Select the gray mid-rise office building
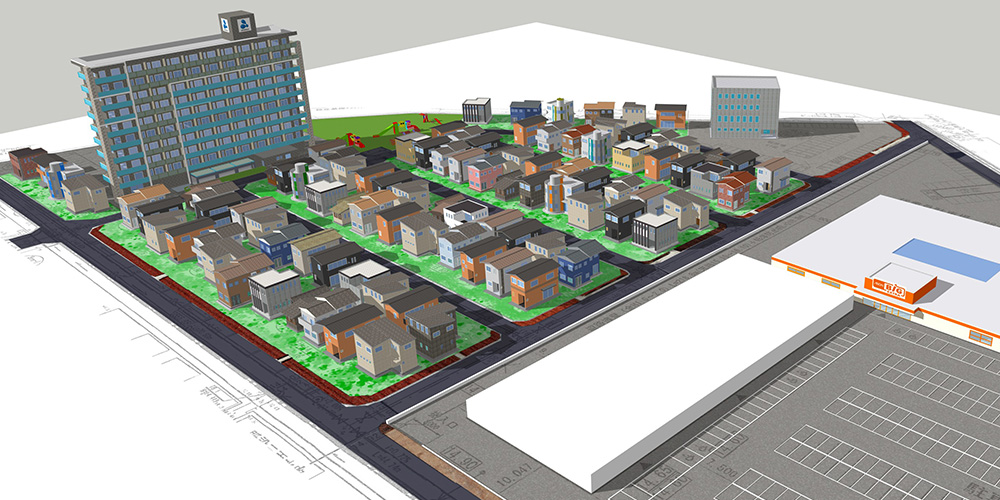Image resolution: width=1000 pixels, height=500 pixels. coord(745,106)
